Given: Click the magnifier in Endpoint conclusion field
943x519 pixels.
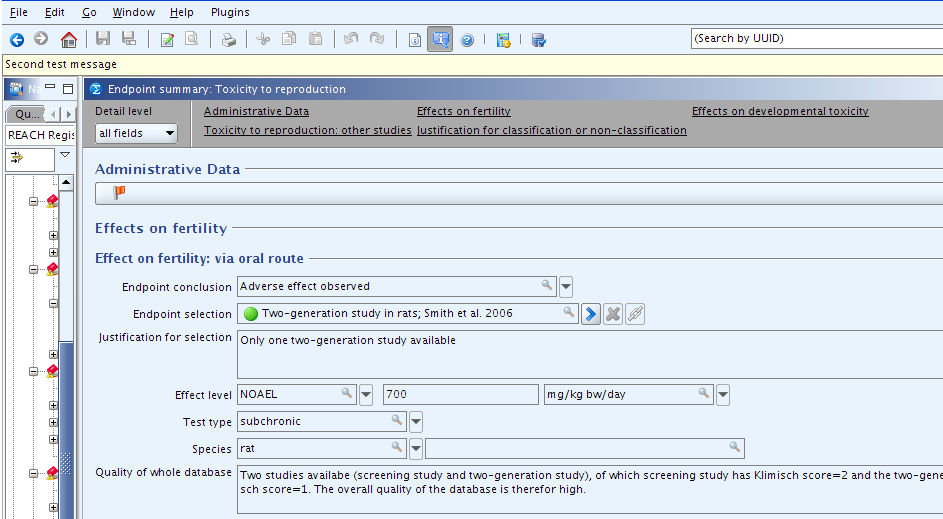Looking at the screenshot, I should tap(547, 285).
